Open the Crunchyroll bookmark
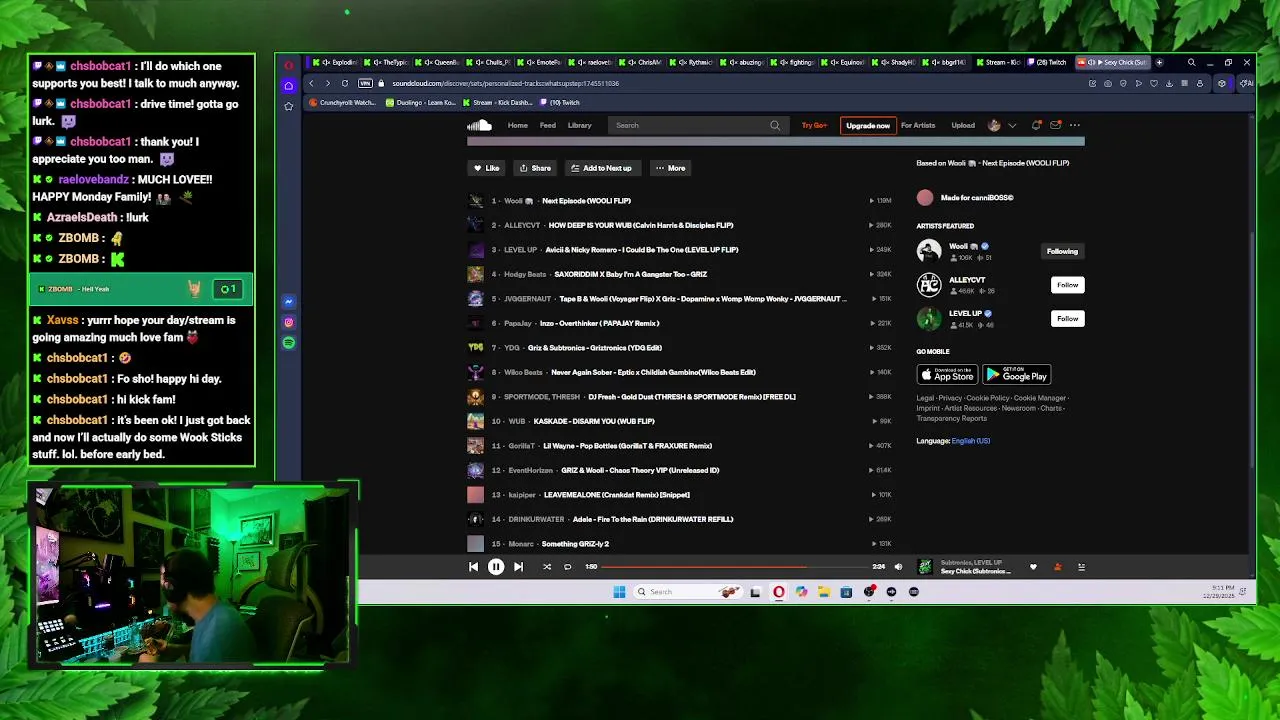Viewport: 1280px width, 720px height. pos(343,102)
